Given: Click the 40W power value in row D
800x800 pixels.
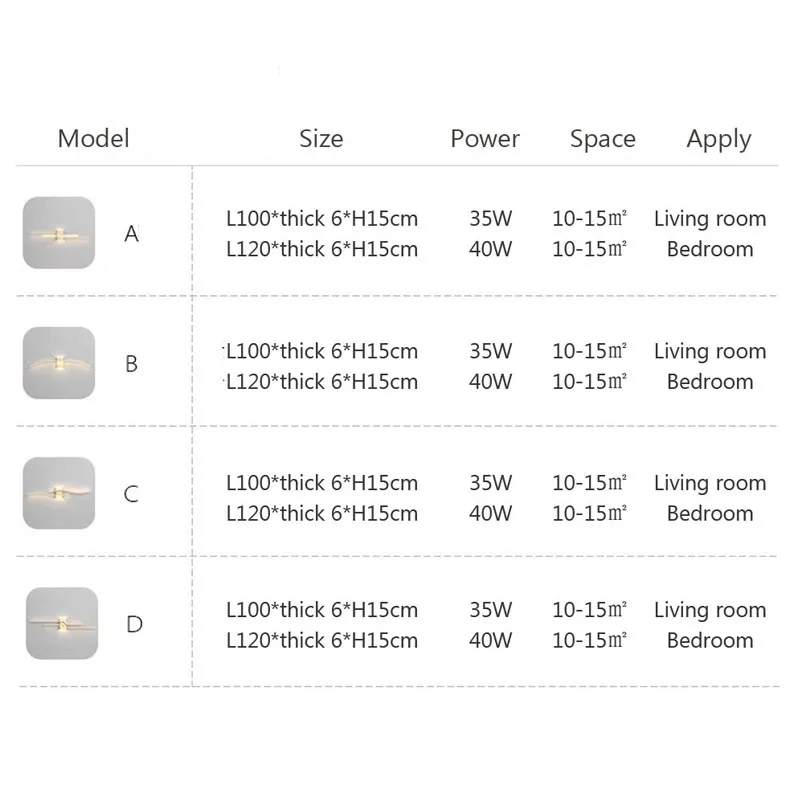Looking at the screenshot, I should [x=490, y=640].
